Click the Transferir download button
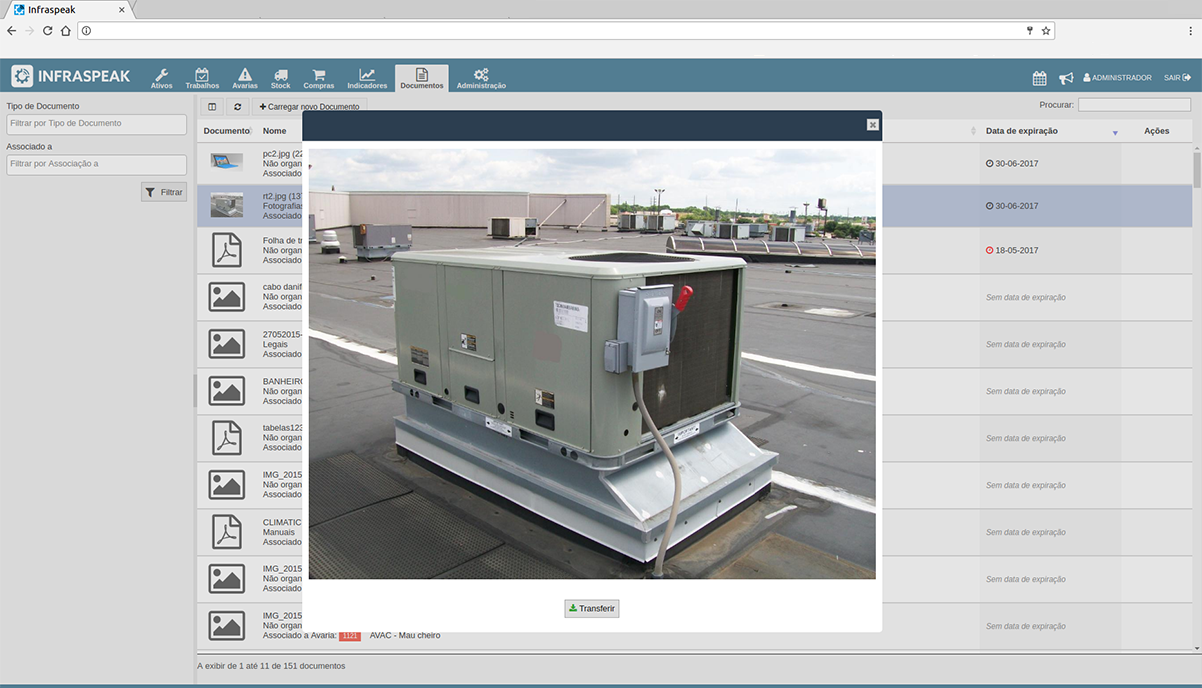Viewport: 1202px width, 688px height. pyautogui.click(x=592, y=608)
